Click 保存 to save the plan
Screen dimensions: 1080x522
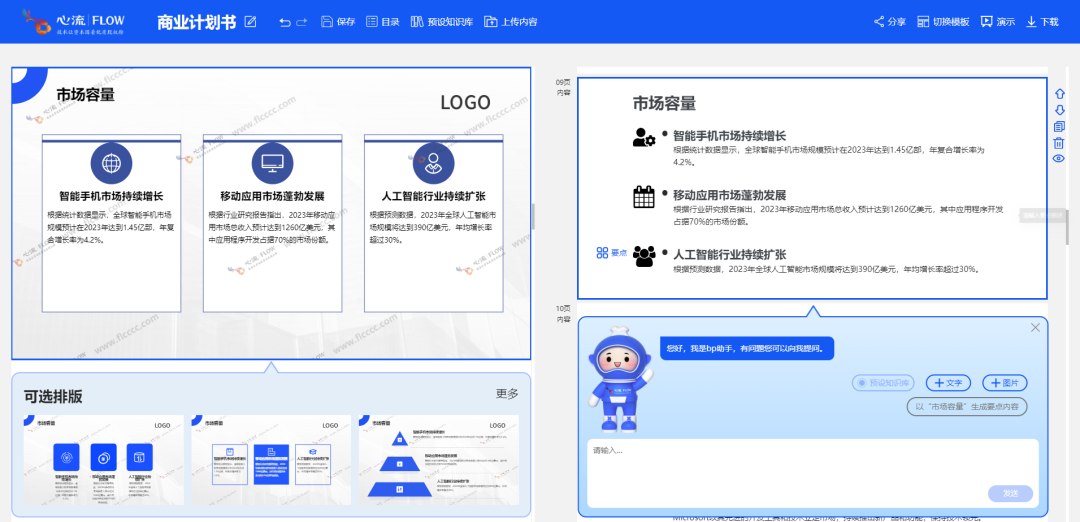tap(338, 22)
